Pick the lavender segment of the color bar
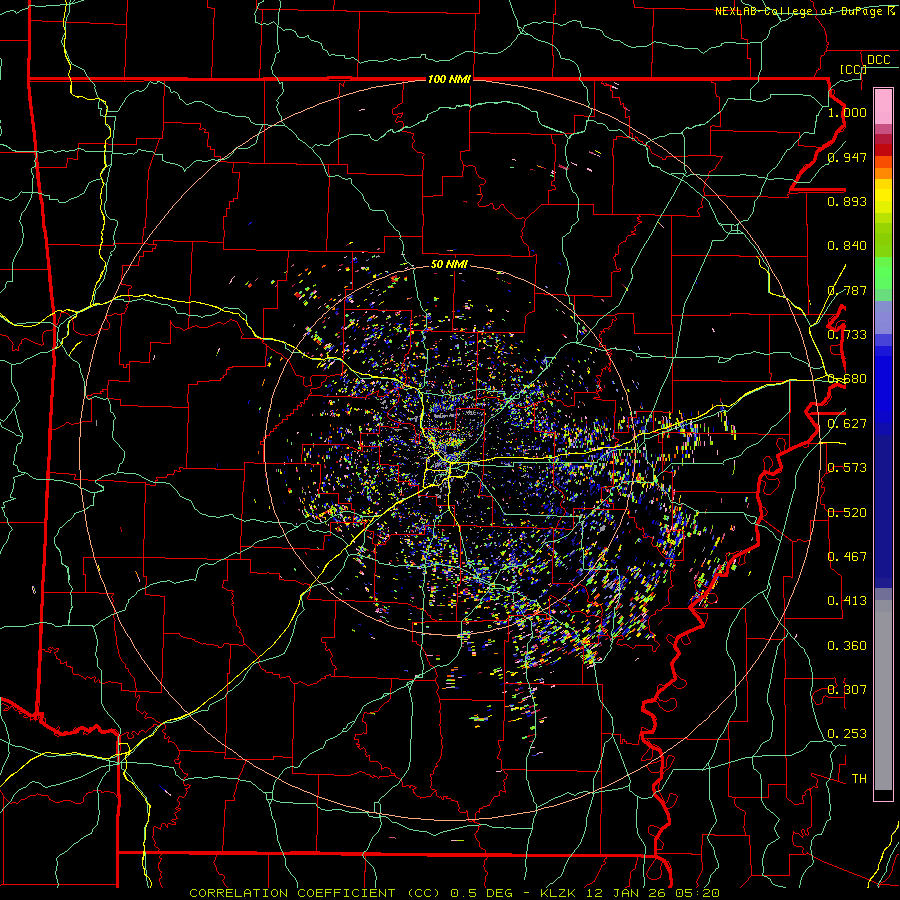900x900 pixels. [883, 317]
